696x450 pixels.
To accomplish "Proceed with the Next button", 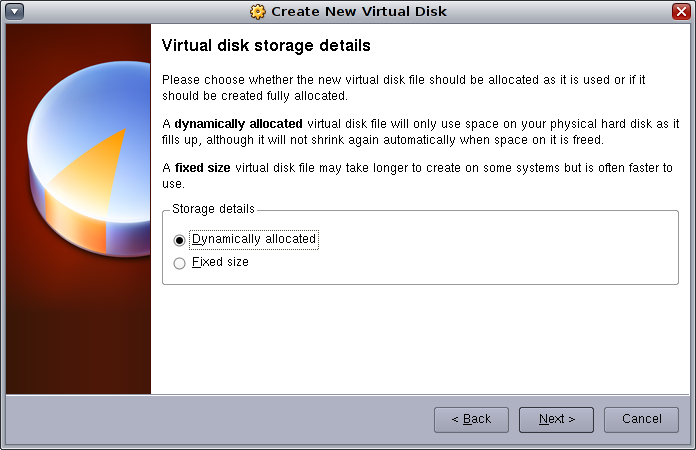I will click(x=556, y=419).
